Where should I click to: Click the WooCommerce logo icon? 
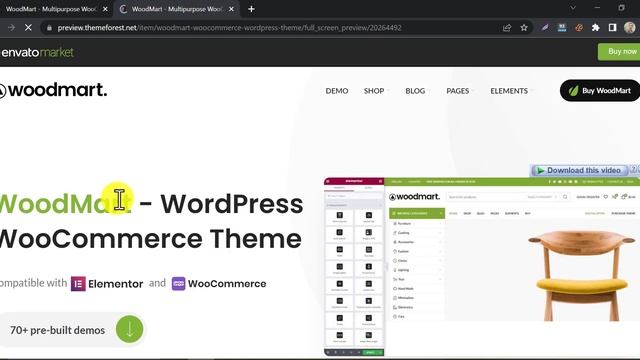click(x=178, y=284)
